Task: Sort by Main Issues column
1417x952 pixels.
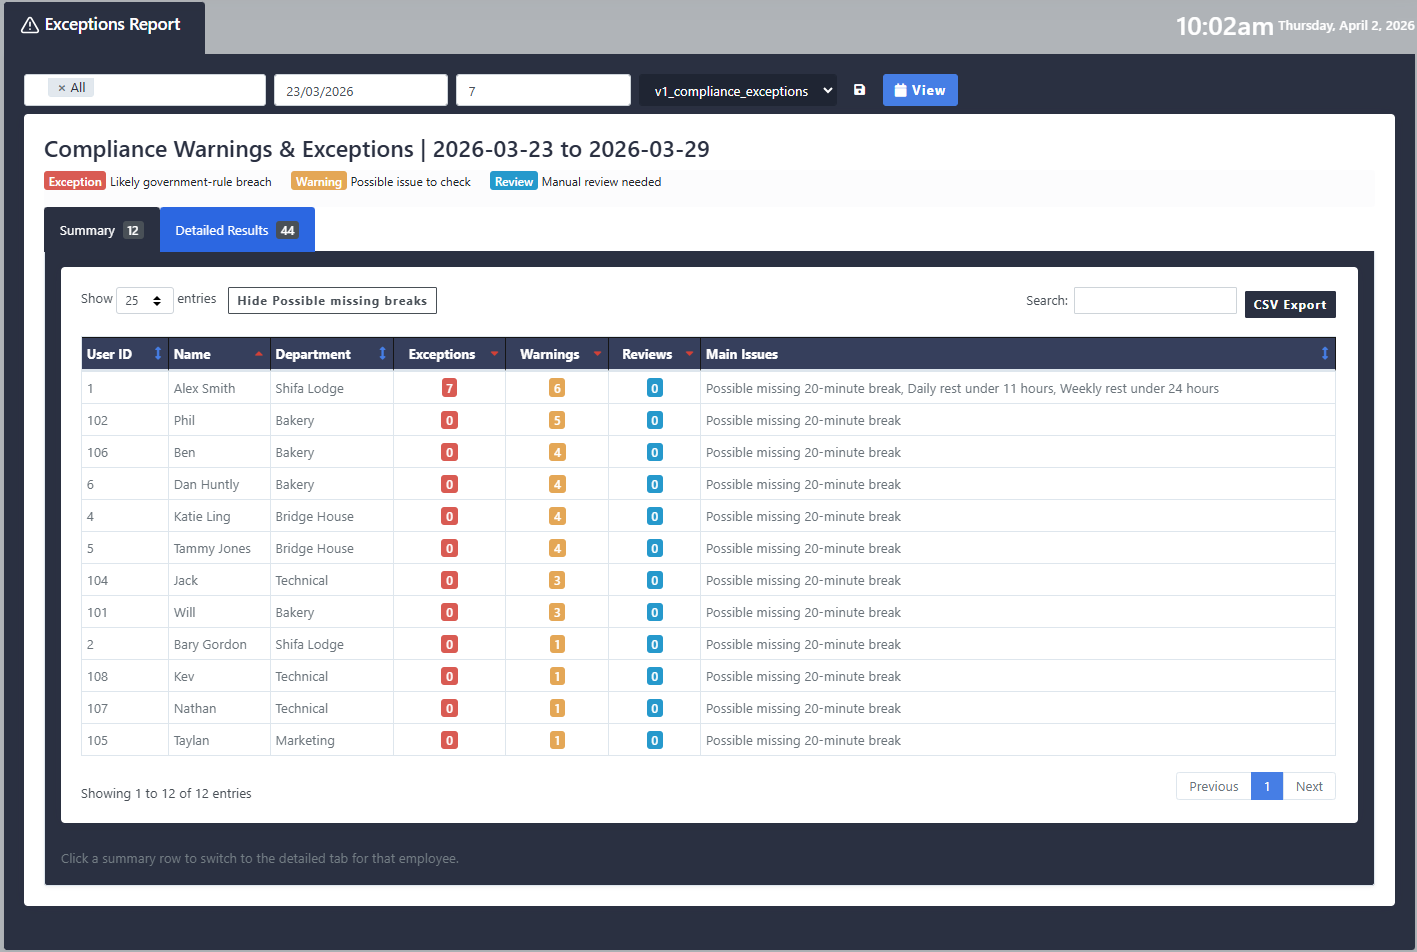Action: 1016,354
